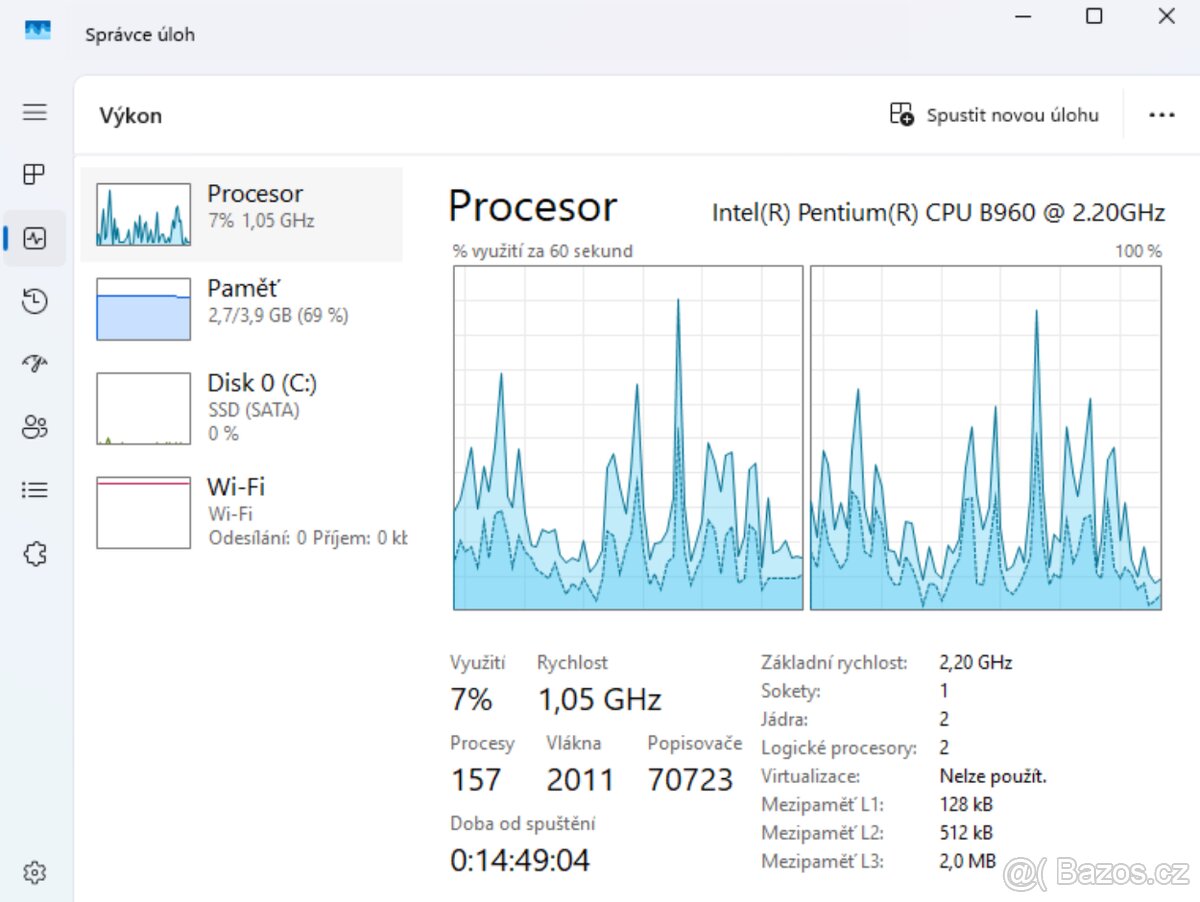Screen dimensions: 1200x902
Task: Open Task Manager settings gear
Action: pos(34,871)
